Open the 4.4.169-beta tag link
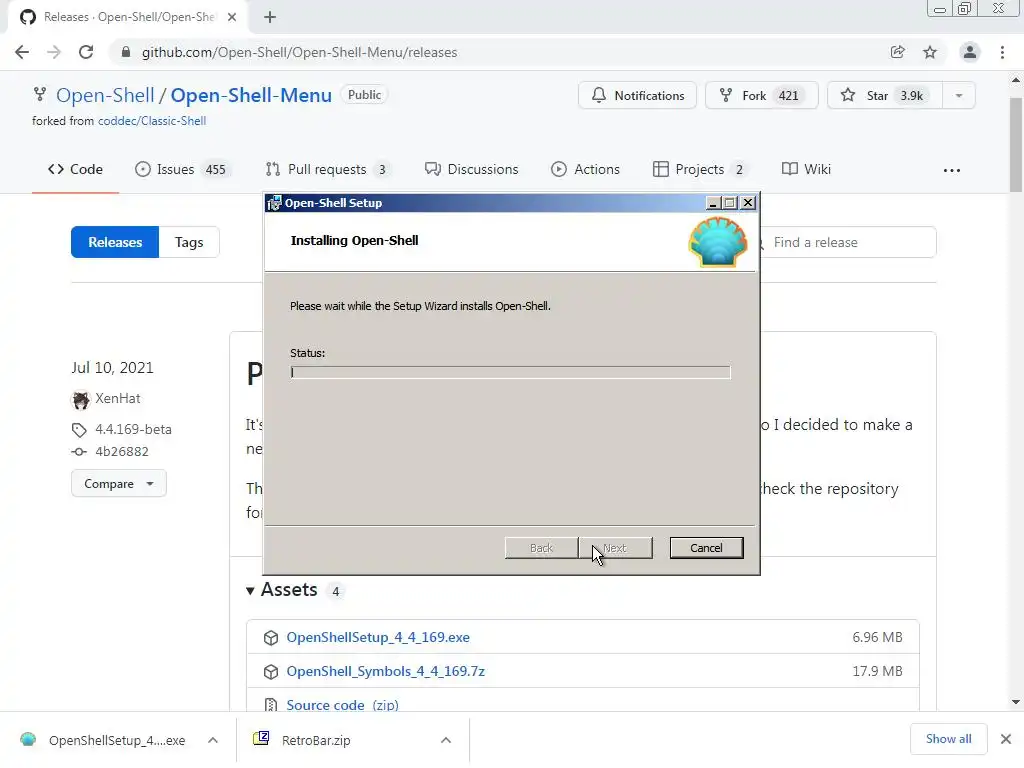Screen dimensions: 1024x768 (133, 429)
